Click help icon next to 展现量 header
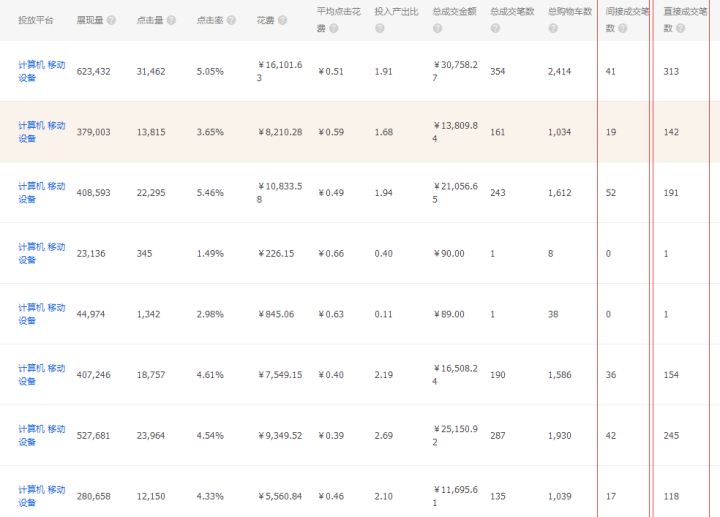Viewport: 720px width, 517px height. 111,20
